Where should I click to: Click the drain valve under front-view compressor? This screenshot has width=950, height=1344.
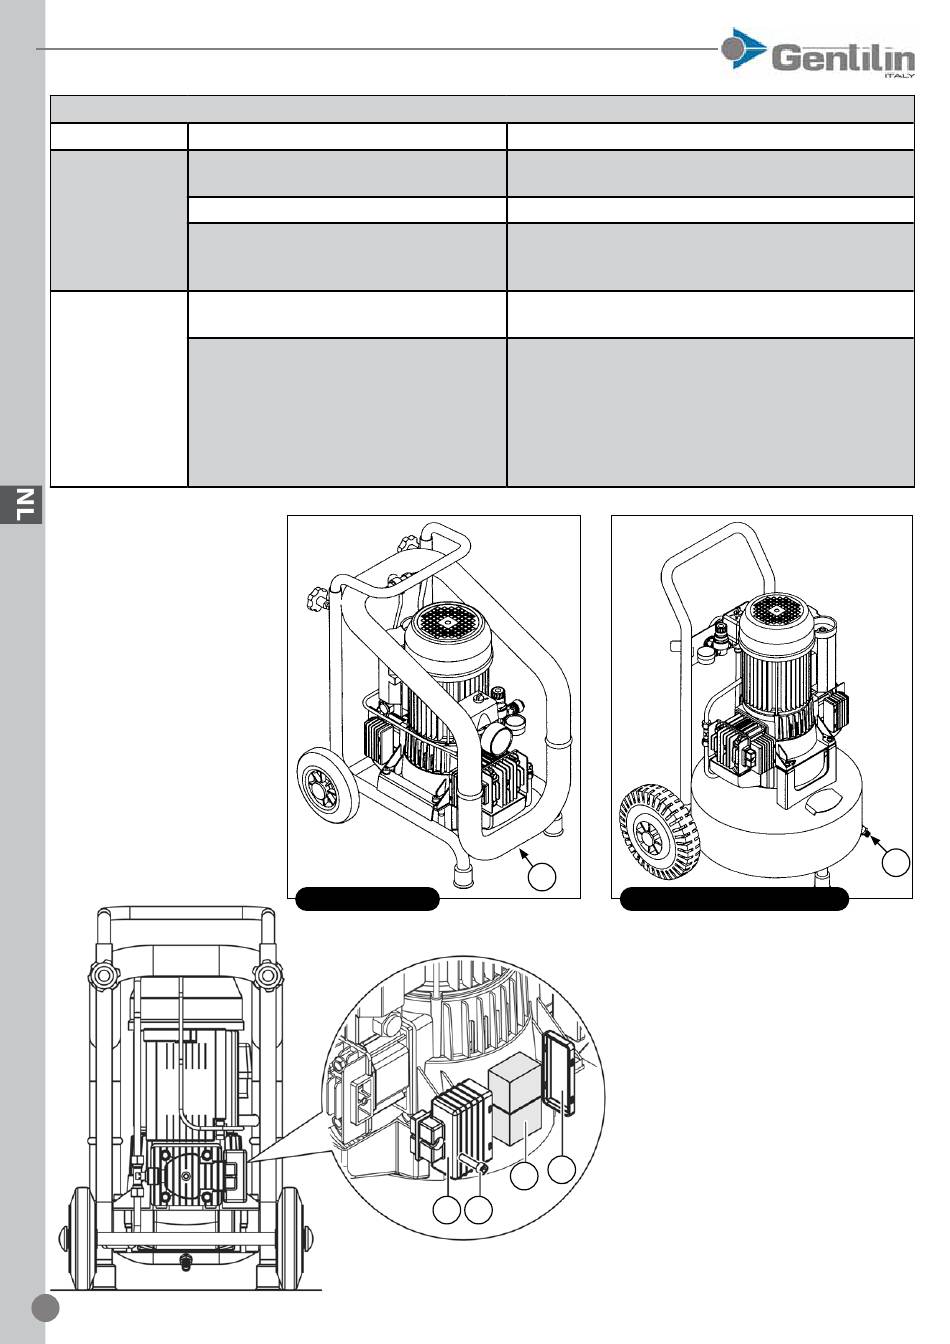[184, 1260]
